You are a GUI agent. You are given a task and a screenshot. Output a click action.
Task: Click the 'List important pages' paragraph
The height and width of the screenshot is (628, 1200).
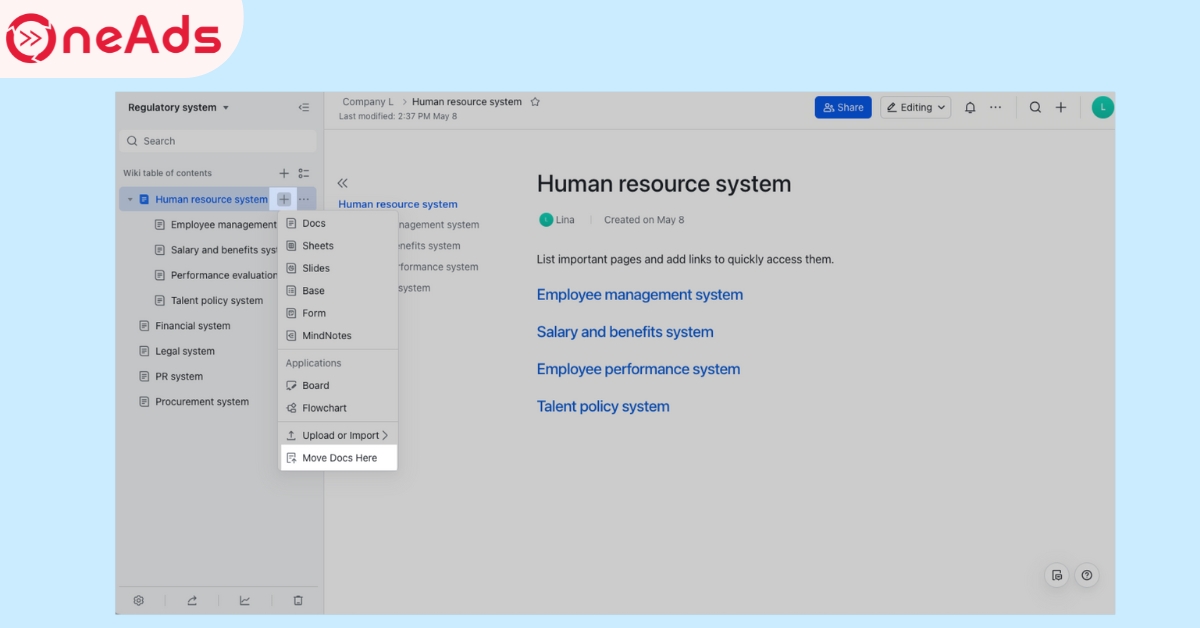click(685, 259)
